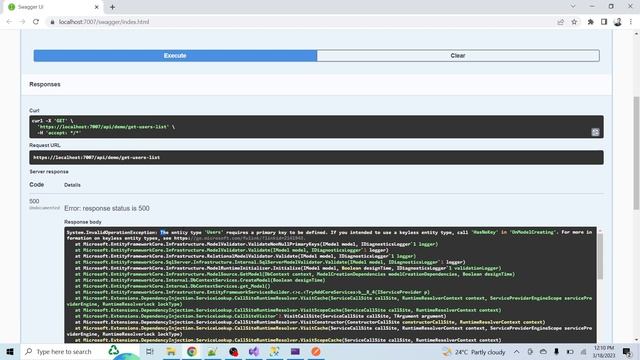Open the clock showing 12:10 PM
640x360 pixels.
click(x=604, y=352)
